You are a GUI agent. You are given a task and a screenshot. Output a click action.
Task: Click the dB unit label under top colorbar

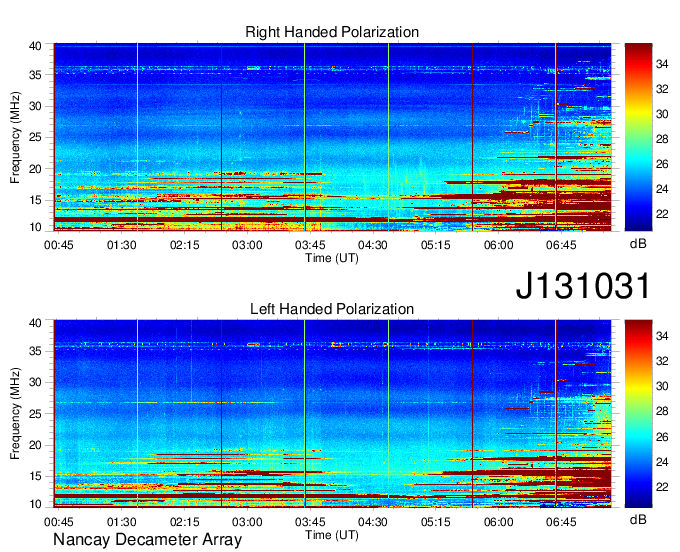(x=638, y=244)
